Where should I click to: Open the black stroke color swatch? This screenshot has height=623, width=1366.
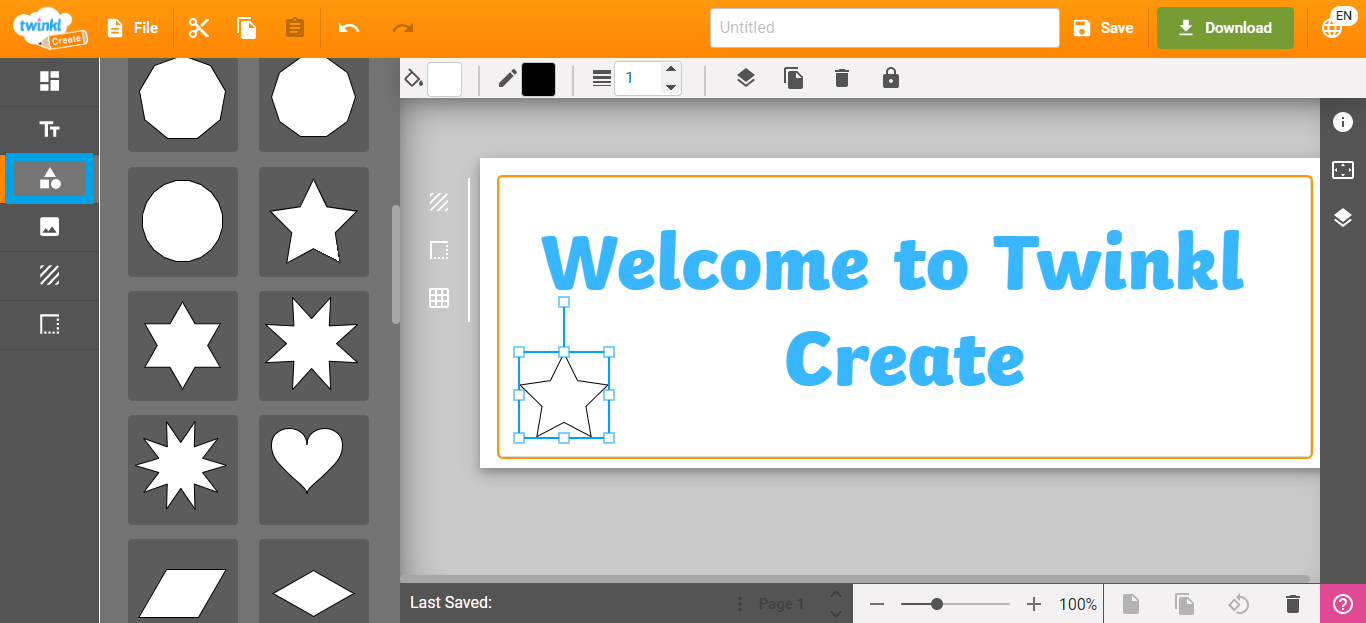tap(538, 79)
